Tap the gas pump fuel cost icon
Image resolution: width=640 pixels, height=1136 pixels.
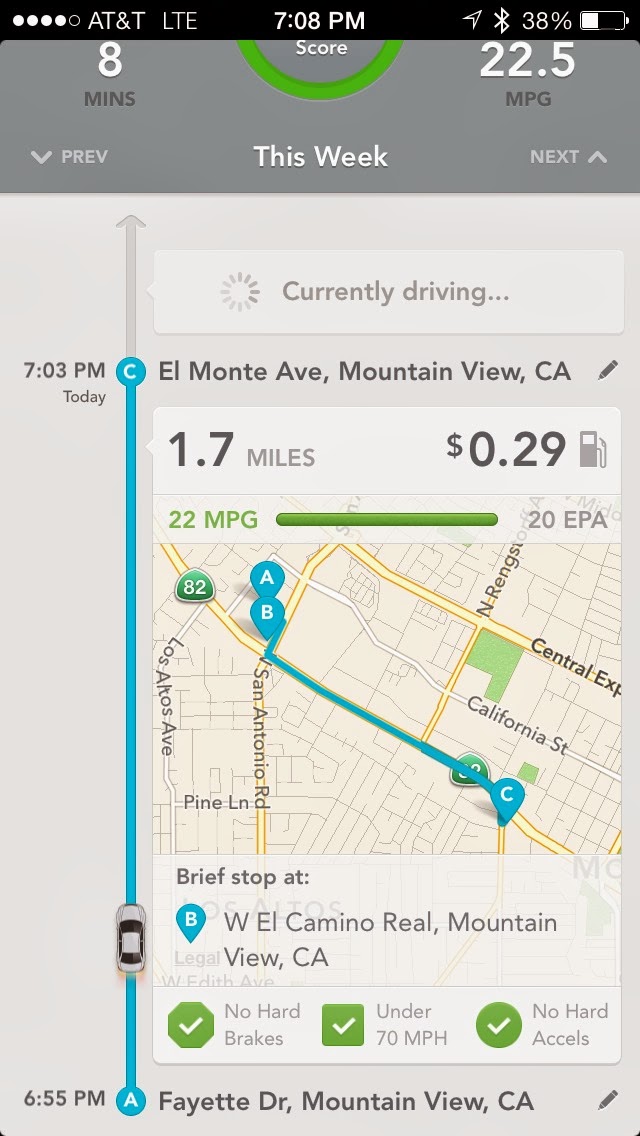(x=592, y=449)
